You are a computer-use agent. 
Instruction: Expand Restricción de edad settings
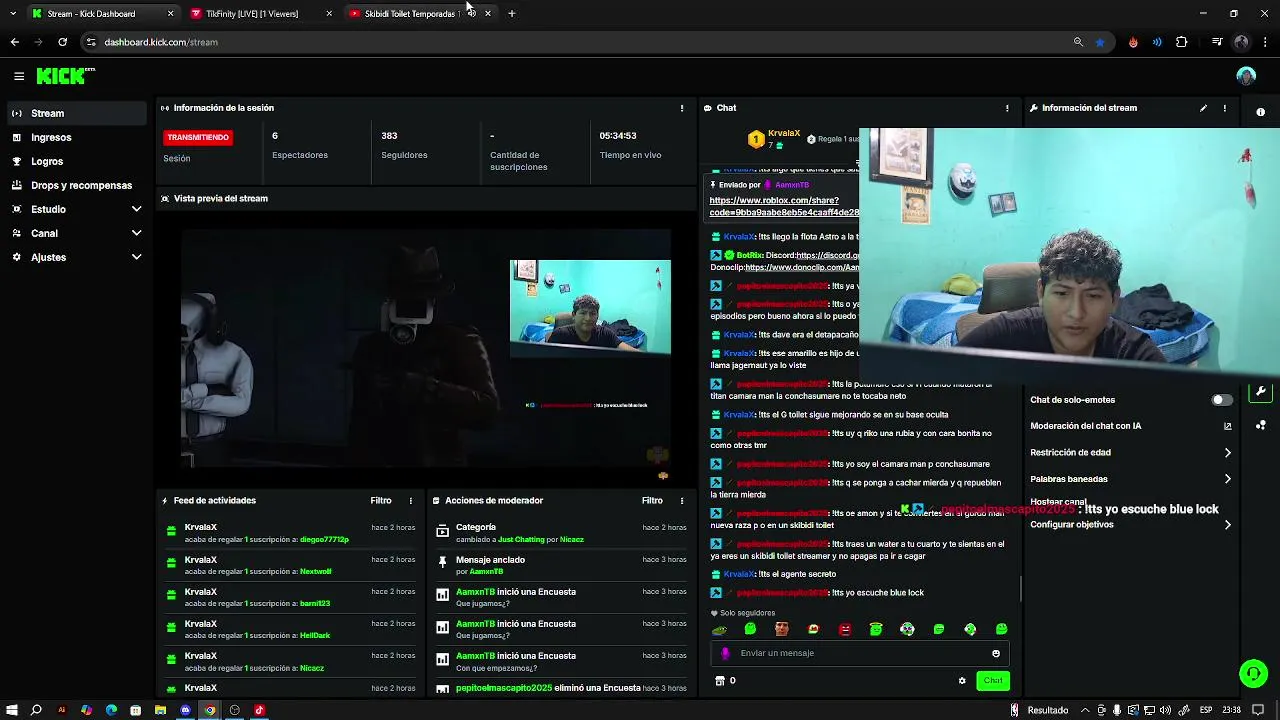[1131, 452]
